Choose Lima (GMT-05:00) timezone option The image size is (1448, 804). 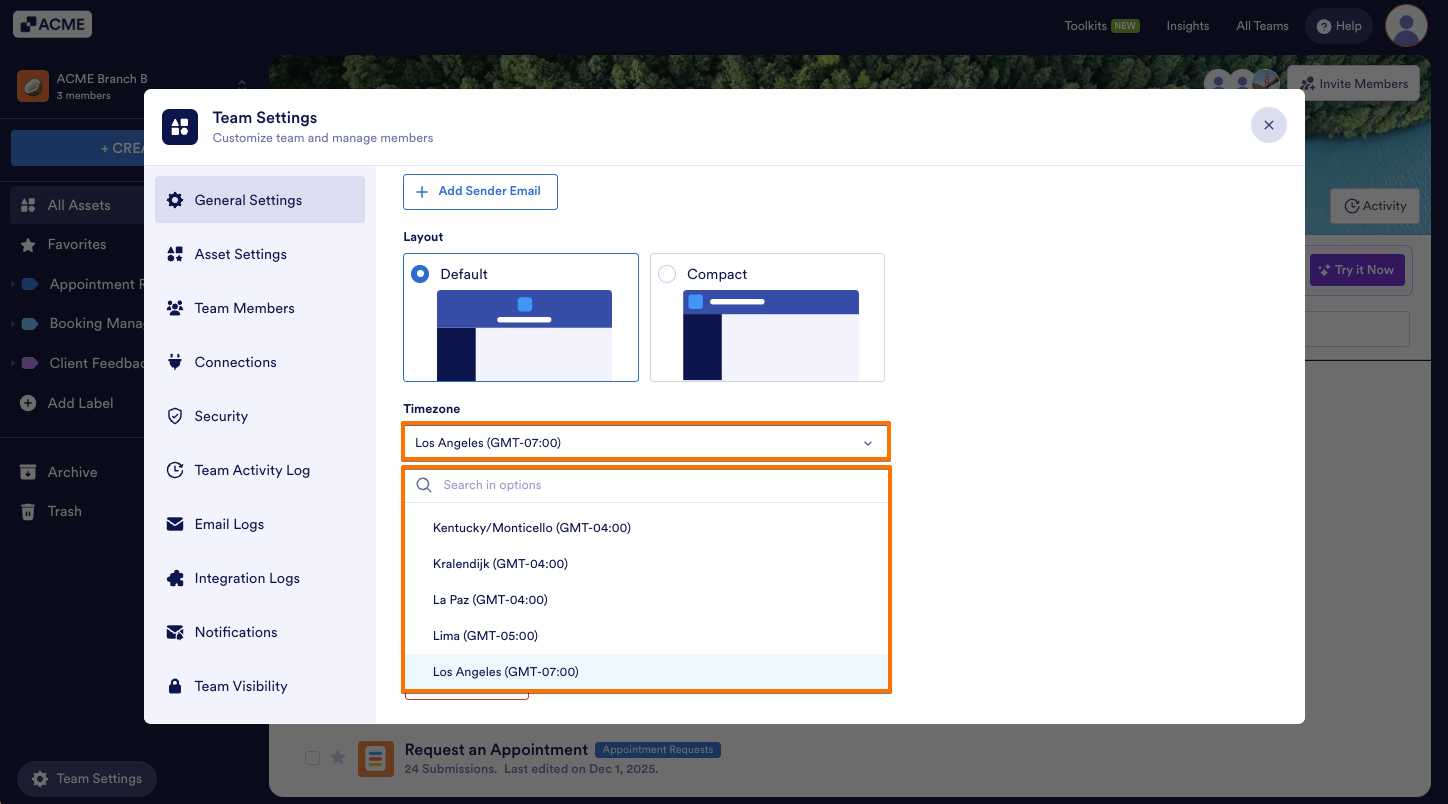pos(646,636)
